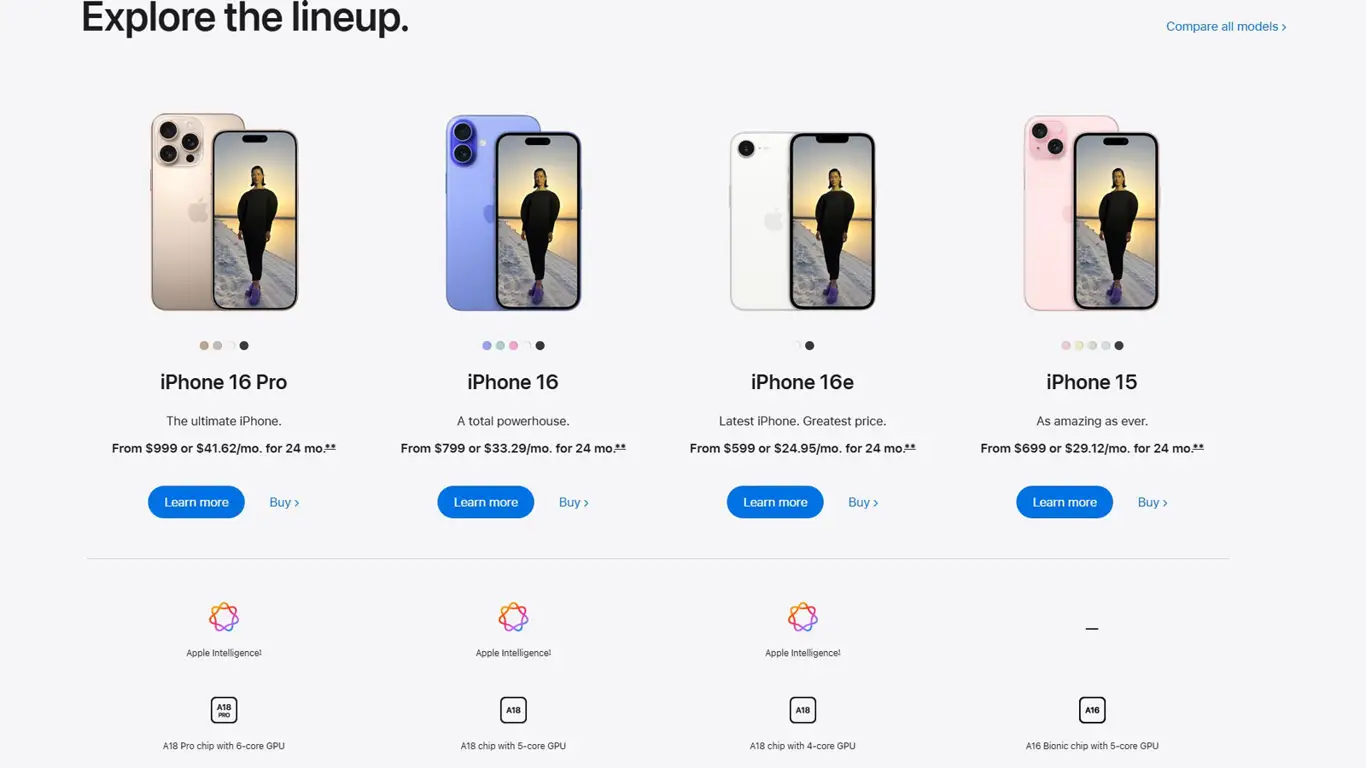Viewport: 1366px width, 768px height.
Task: Select black color for iPhone 16e
Action: click(810, 346)
